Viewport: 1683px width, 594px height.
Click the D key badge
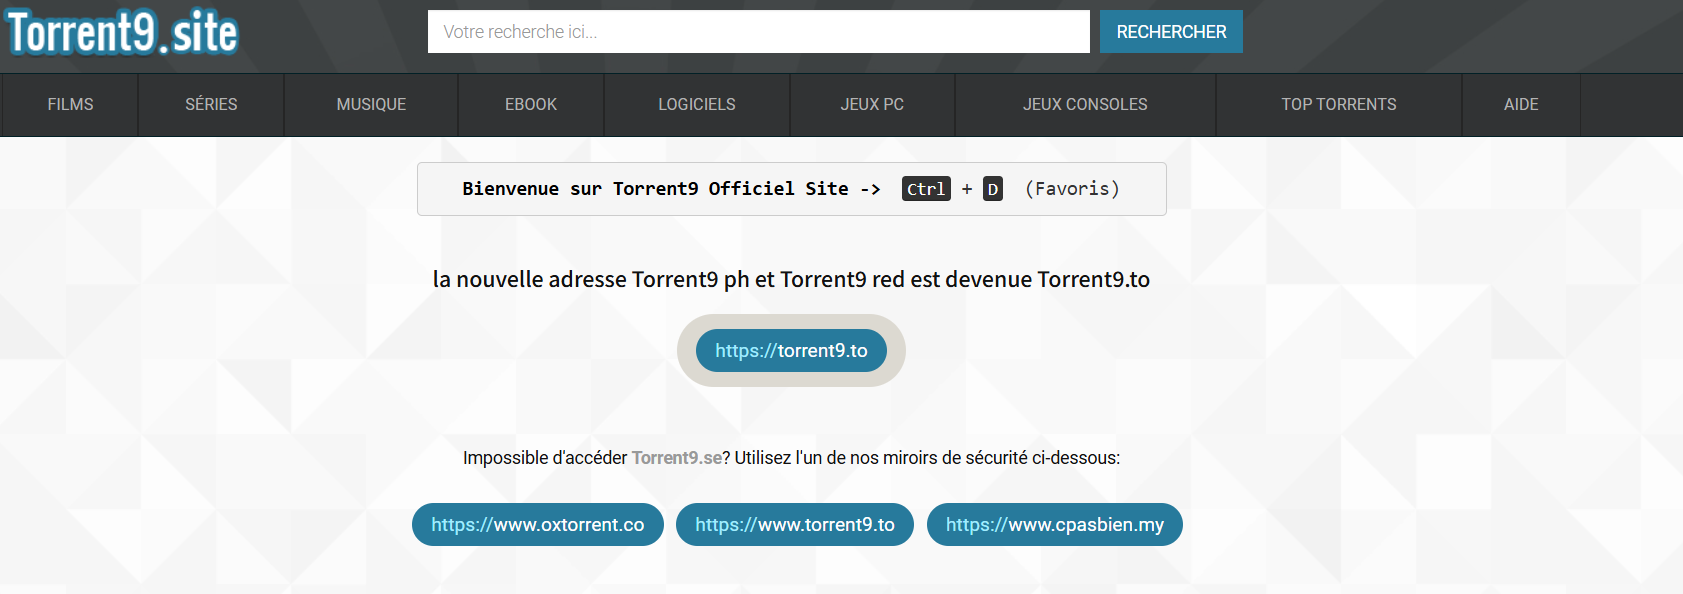993,189
